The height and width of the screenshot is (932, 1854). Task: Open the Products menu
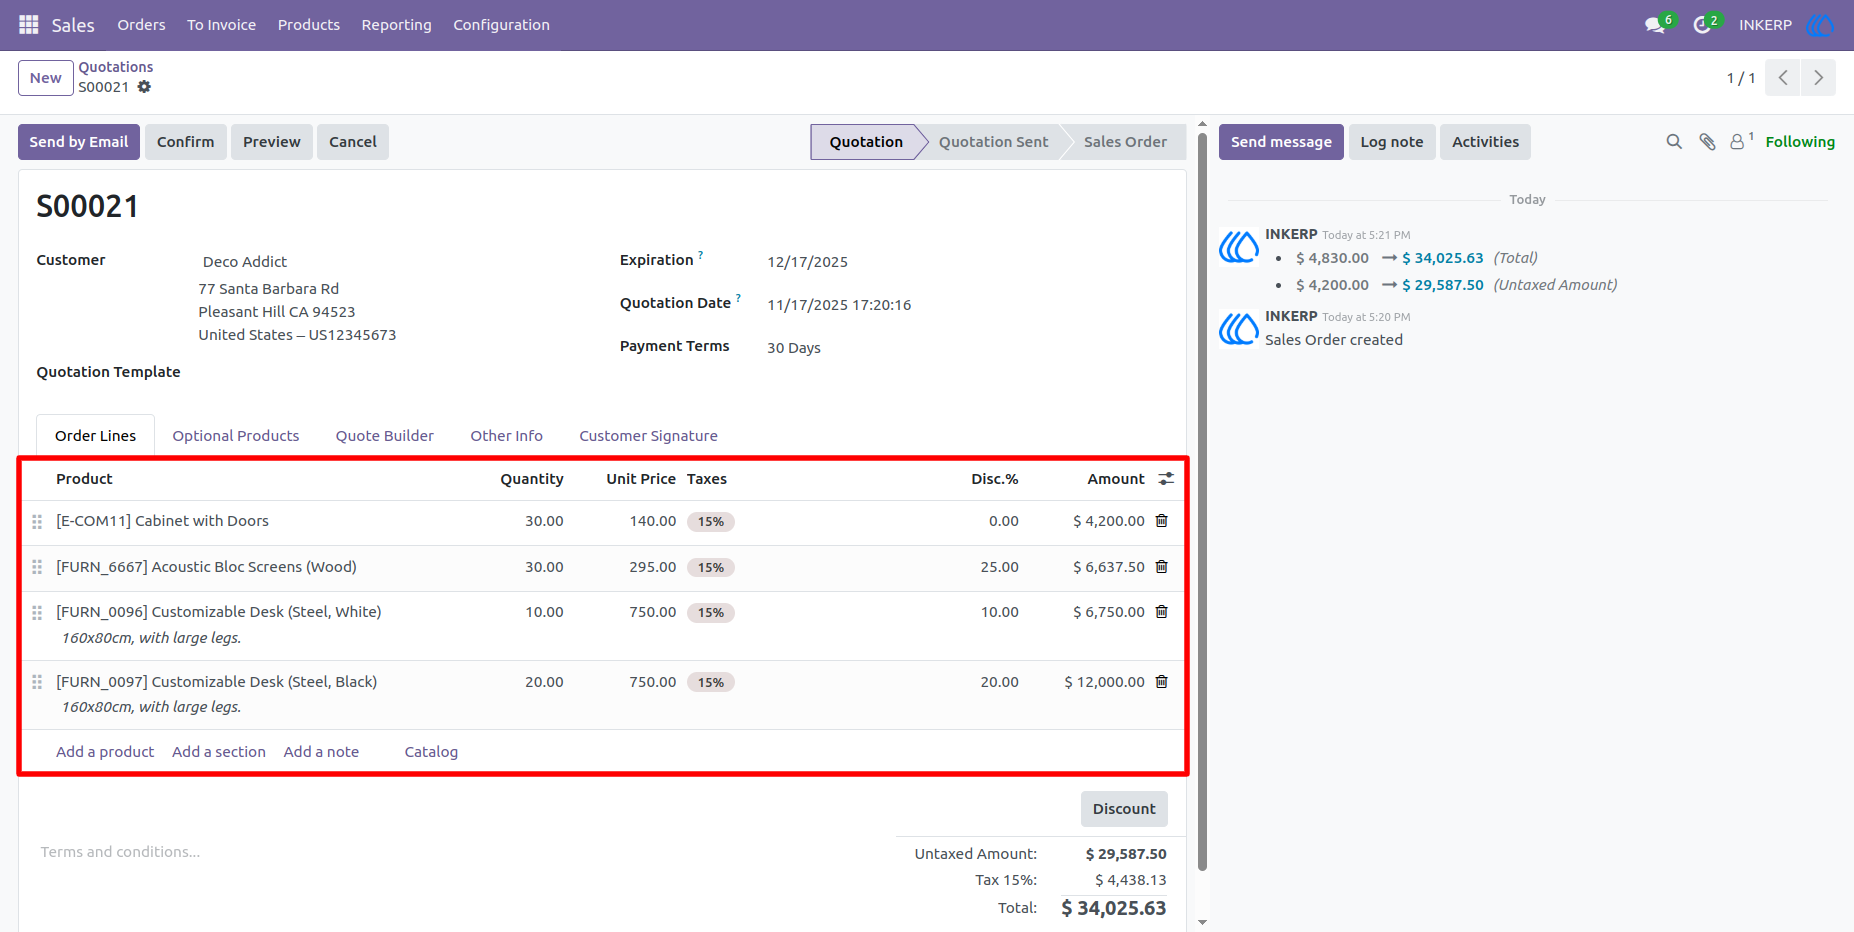coord(309,25)
